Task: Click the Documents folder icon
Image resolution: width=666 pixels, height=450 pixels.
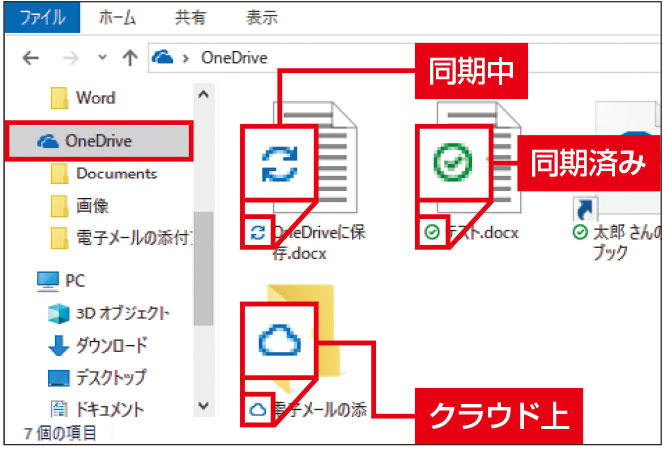Action: [x=59, y=173]
